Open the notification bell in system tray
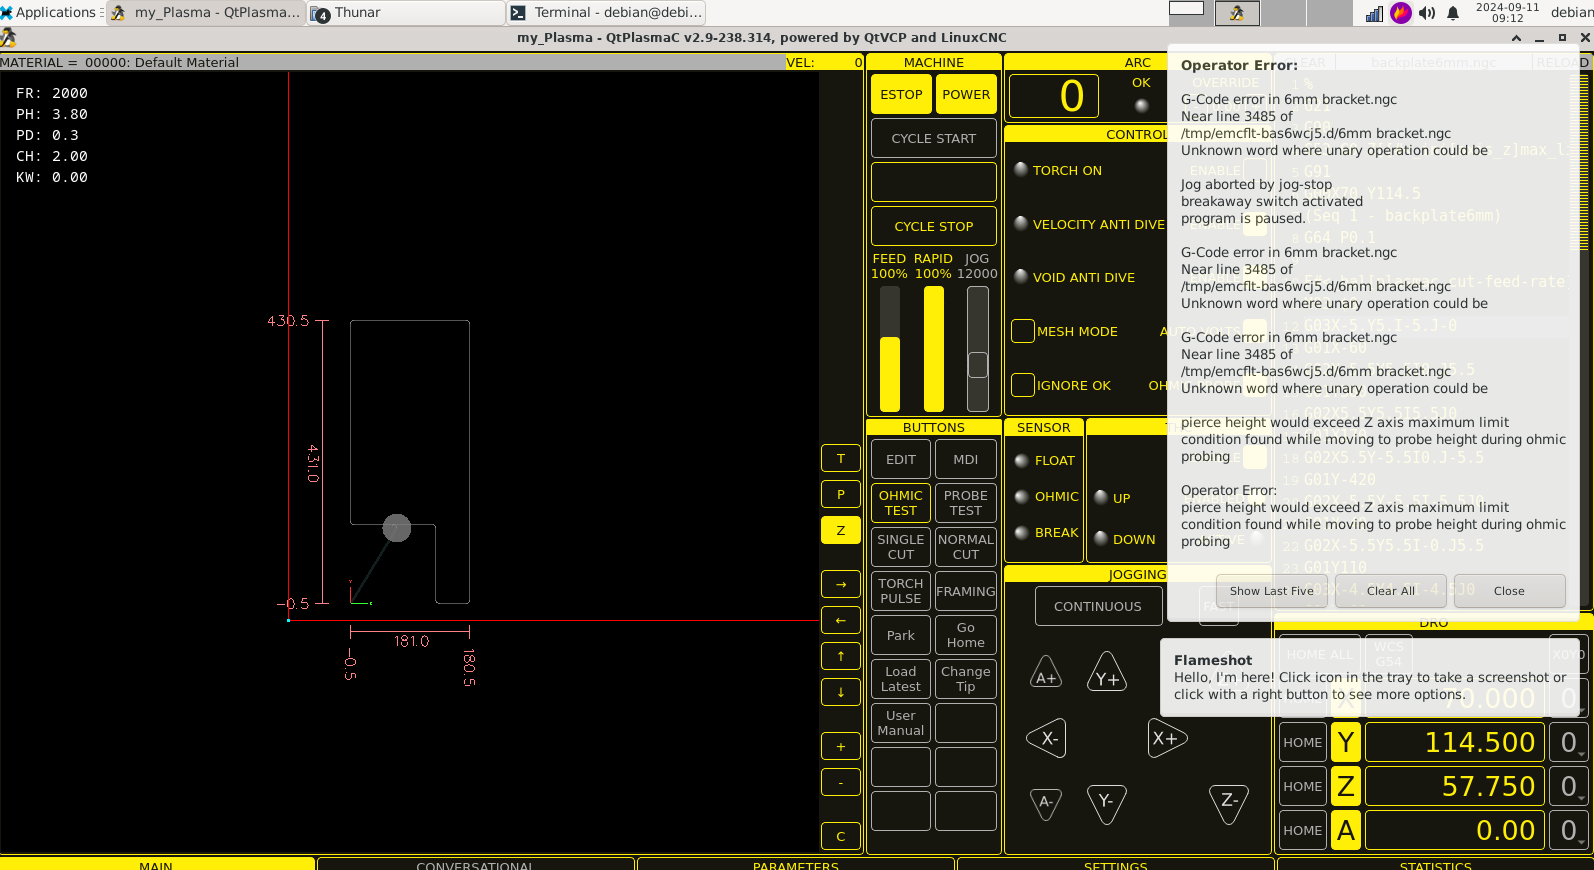Image resolution: width=1594 pixels, height=870 pixels. click(x=1453, y=13)
